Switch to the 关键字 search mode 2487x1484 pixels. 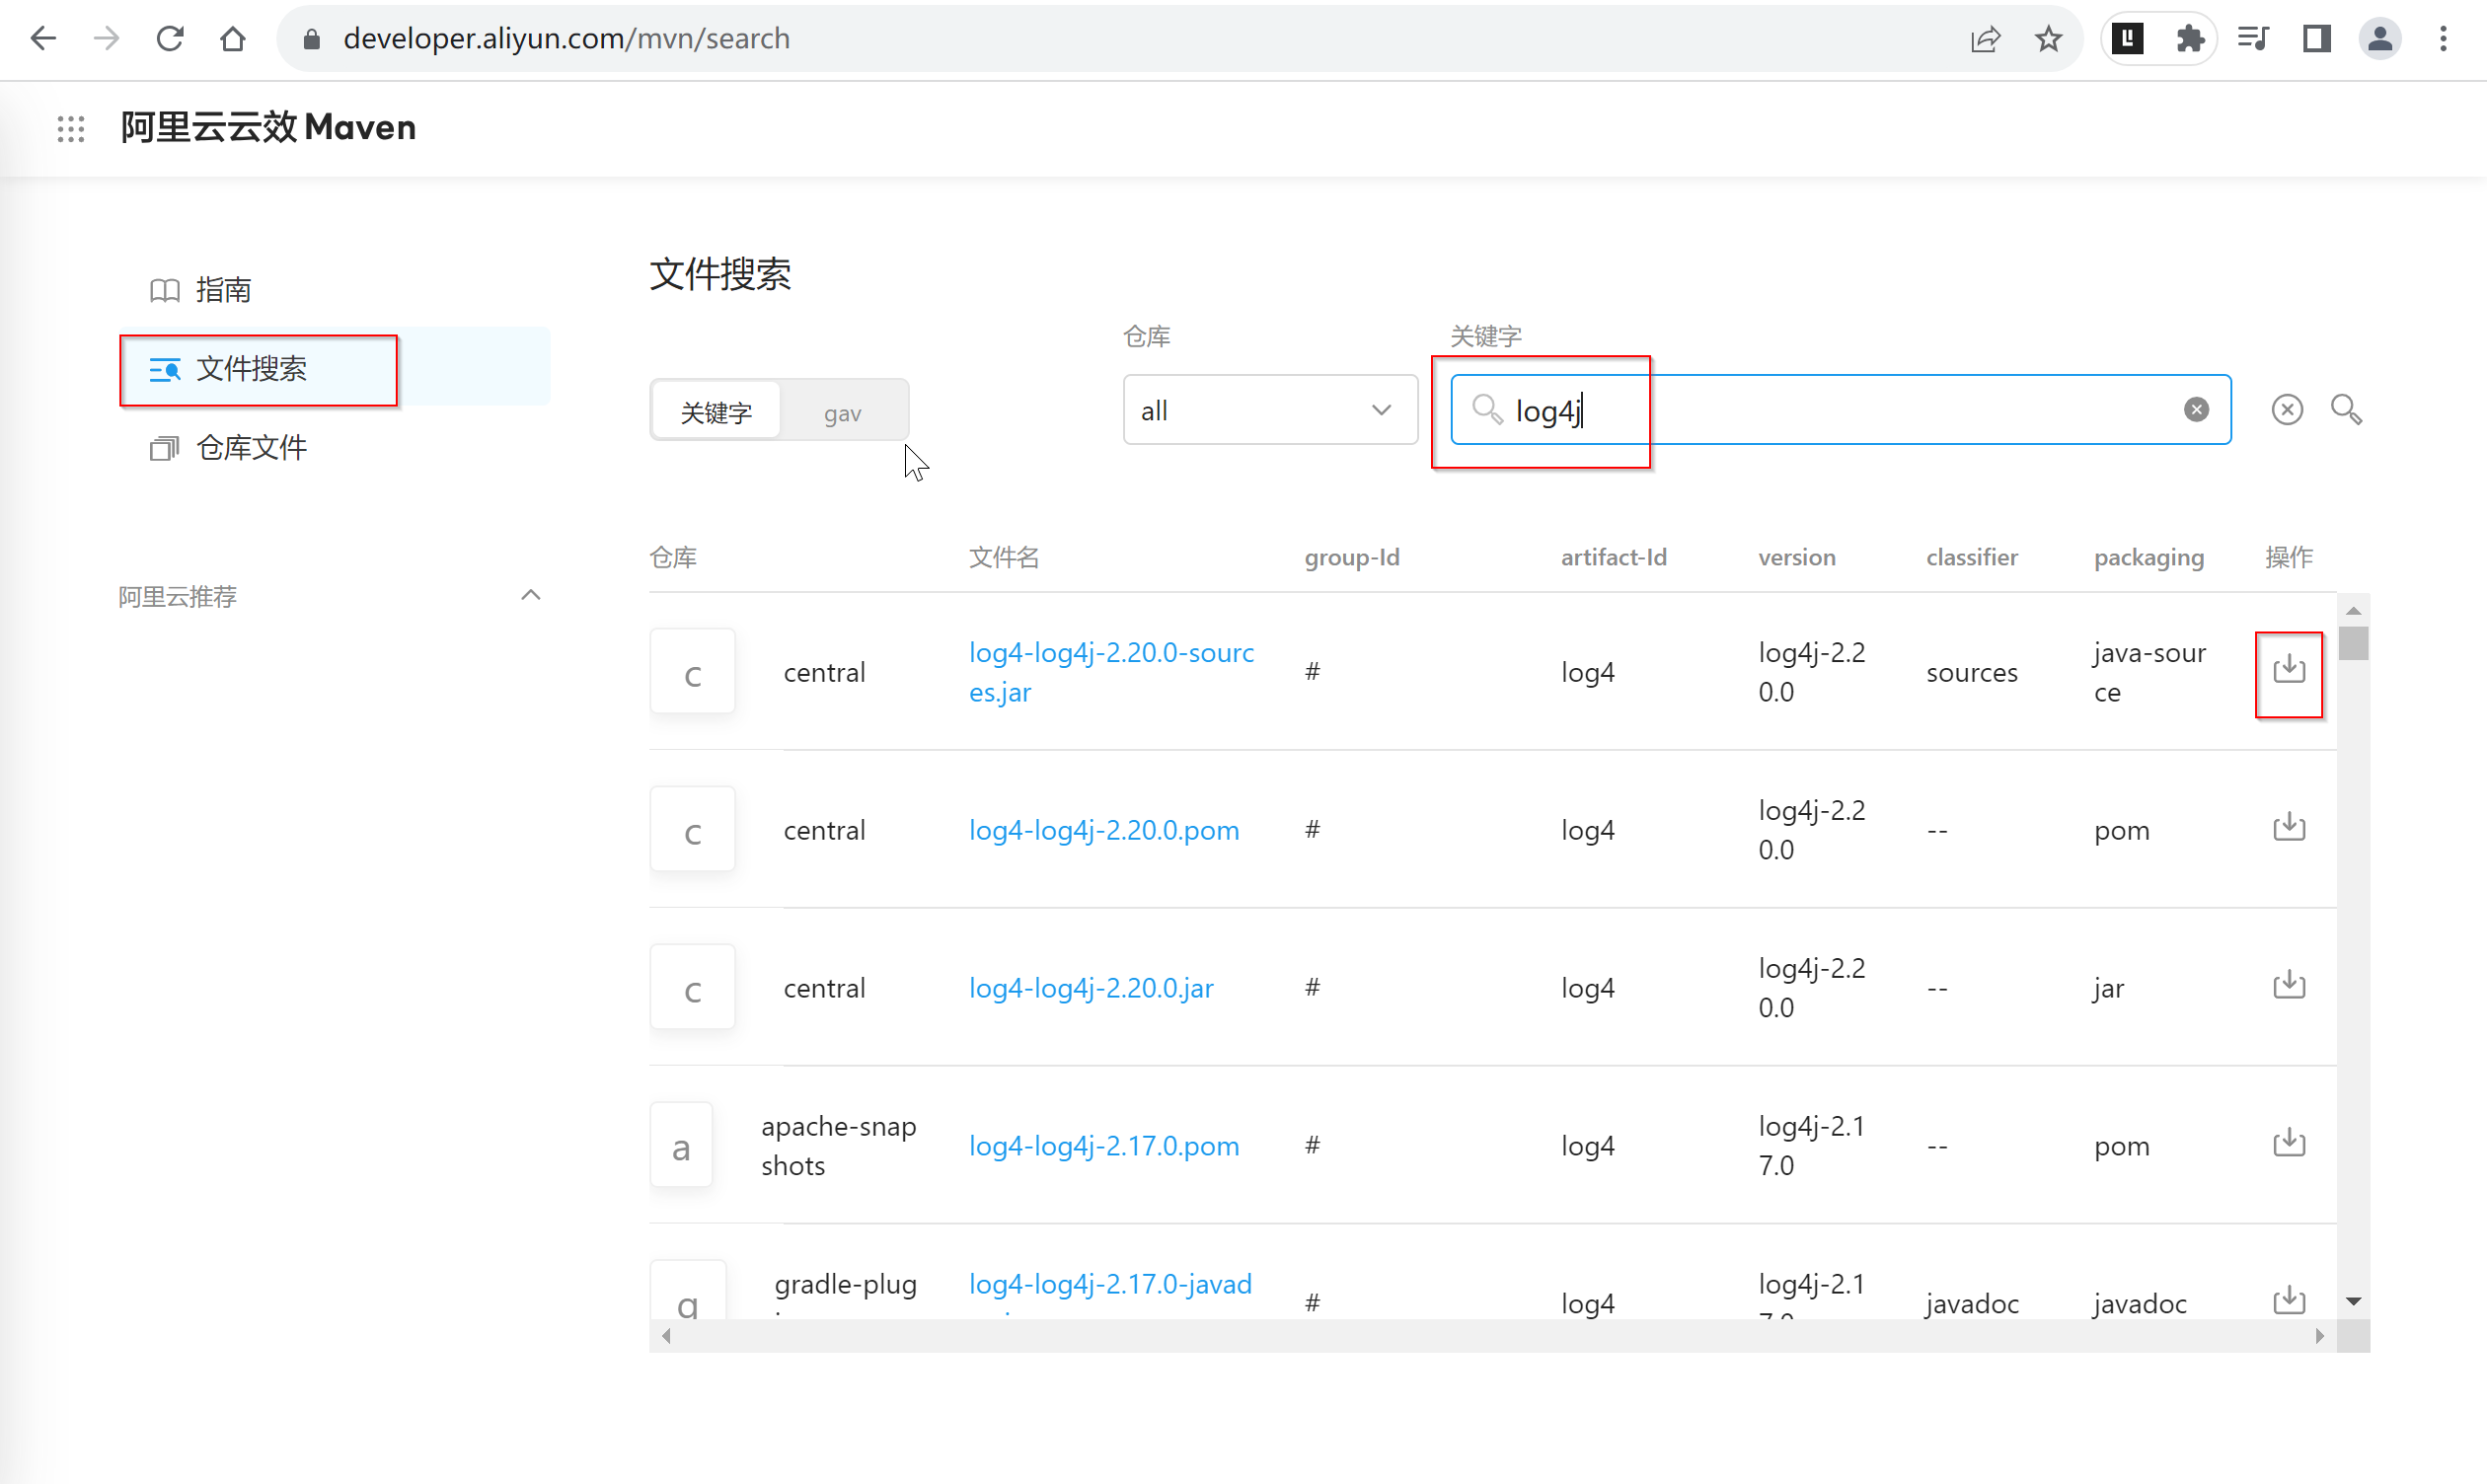716,412
